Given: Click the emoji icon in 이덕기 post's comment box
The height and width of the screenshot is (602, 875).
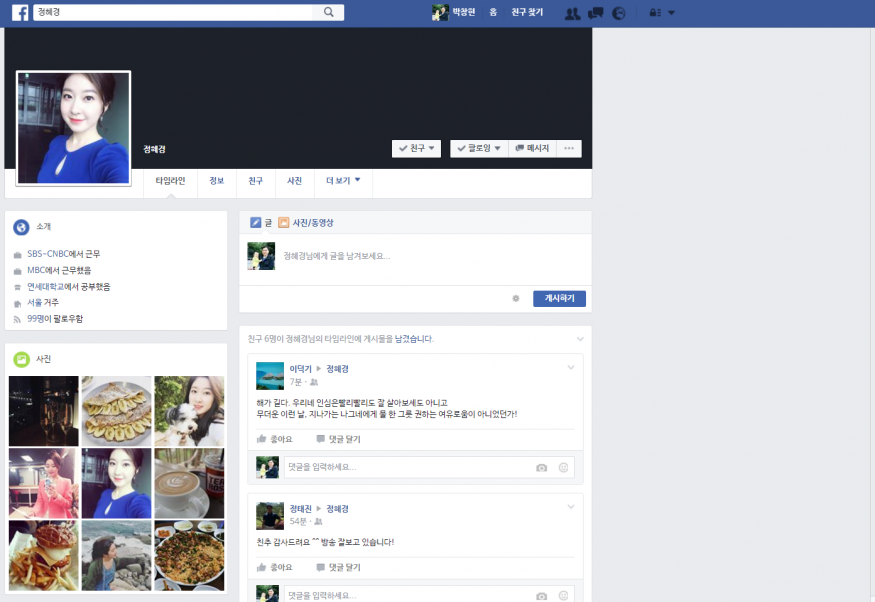Looking at the screenshot, I should coord(563,467).
